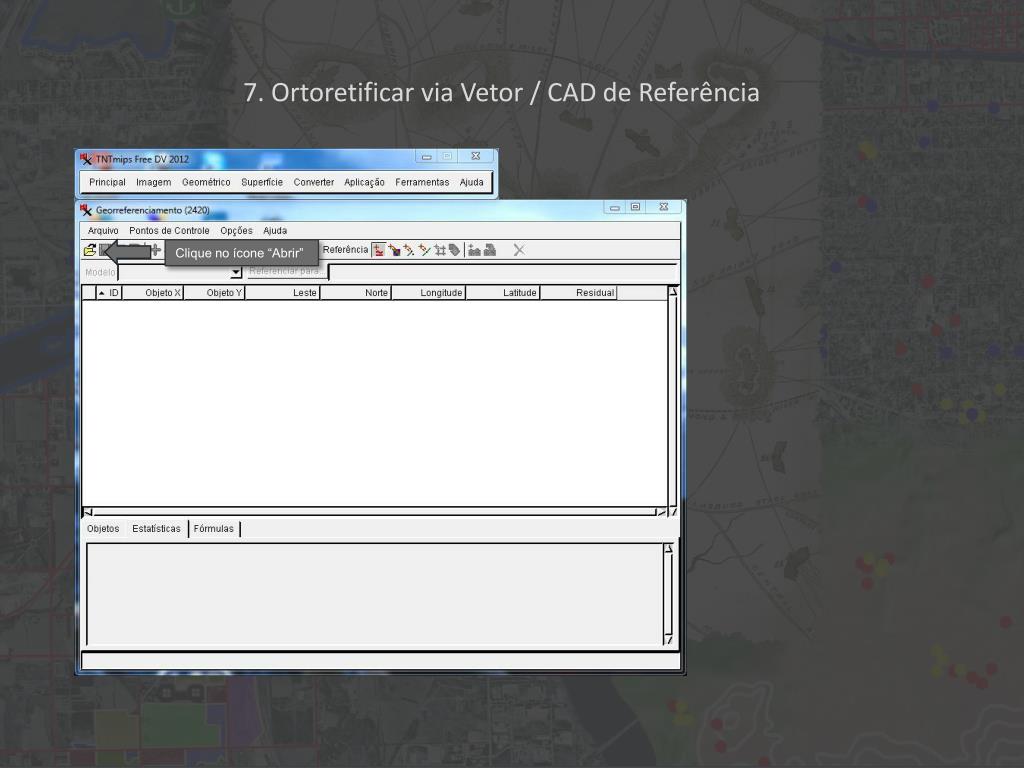
Task: Open the Aplicação menu in TNTmips
Action: (x=364, y=182)
